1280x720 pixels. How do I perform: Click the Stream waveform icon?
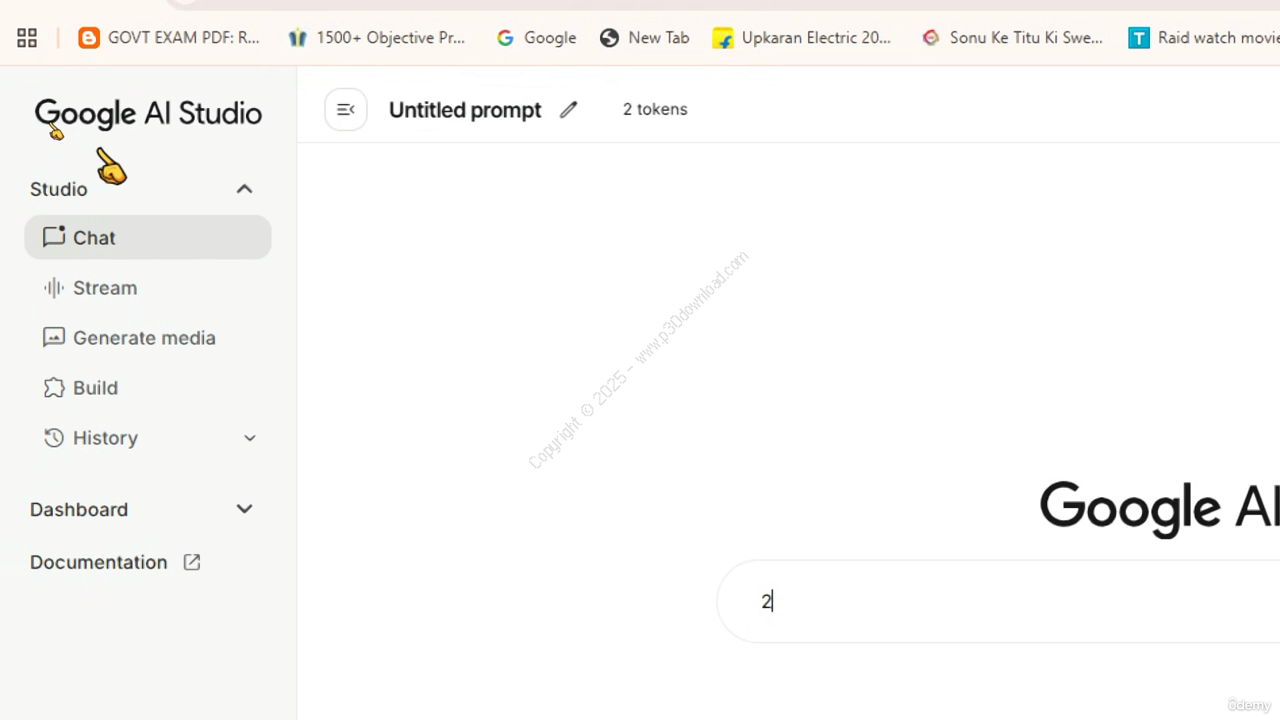tap(54, 288)
